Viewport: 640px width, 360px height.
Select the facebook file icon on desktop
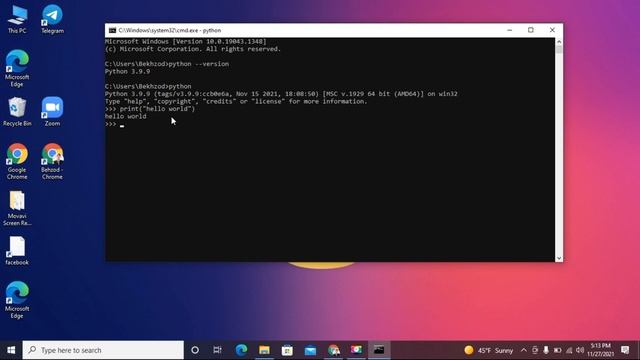click(17, 251)
